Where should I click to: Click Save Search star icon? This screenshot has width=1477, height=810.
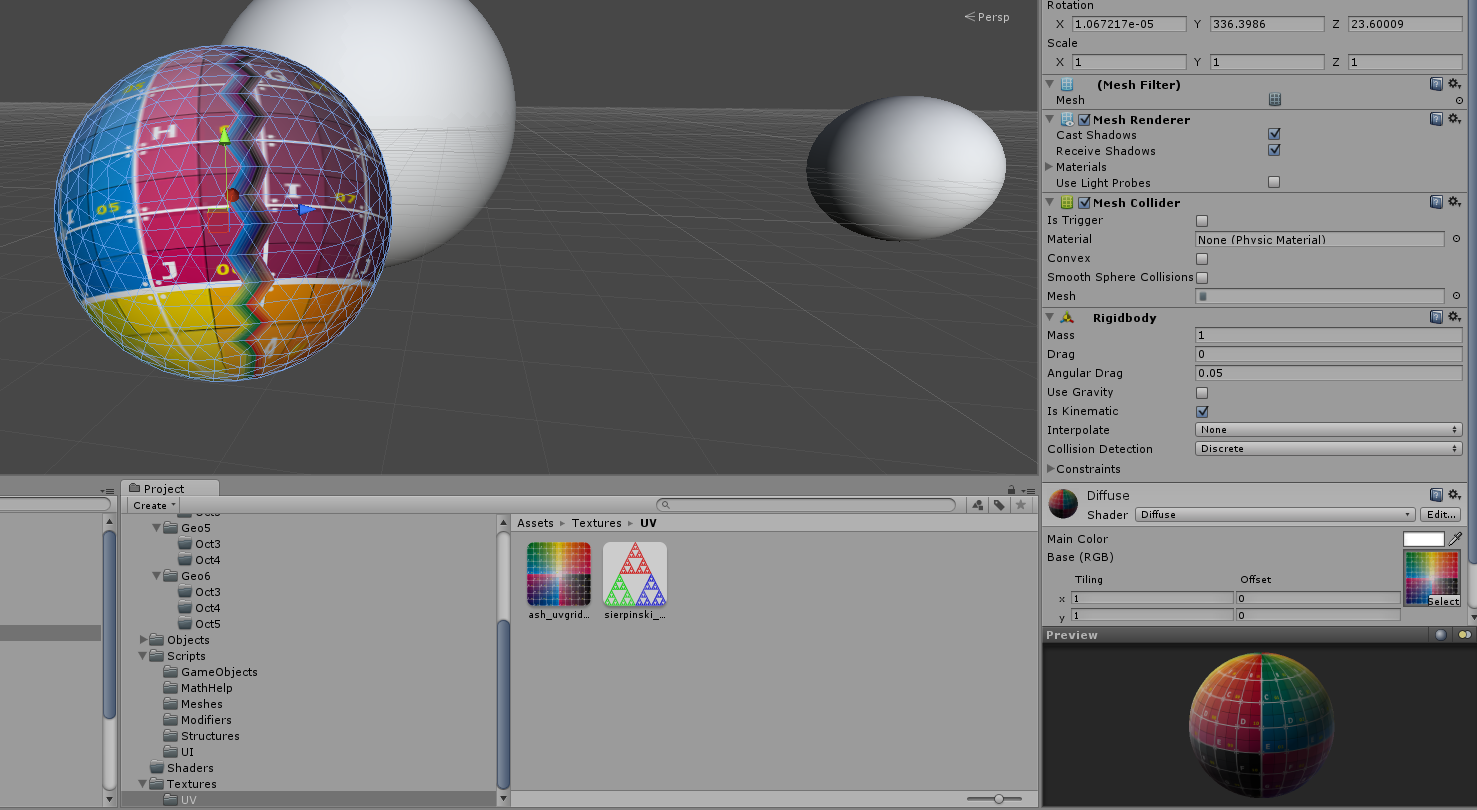1020,505
